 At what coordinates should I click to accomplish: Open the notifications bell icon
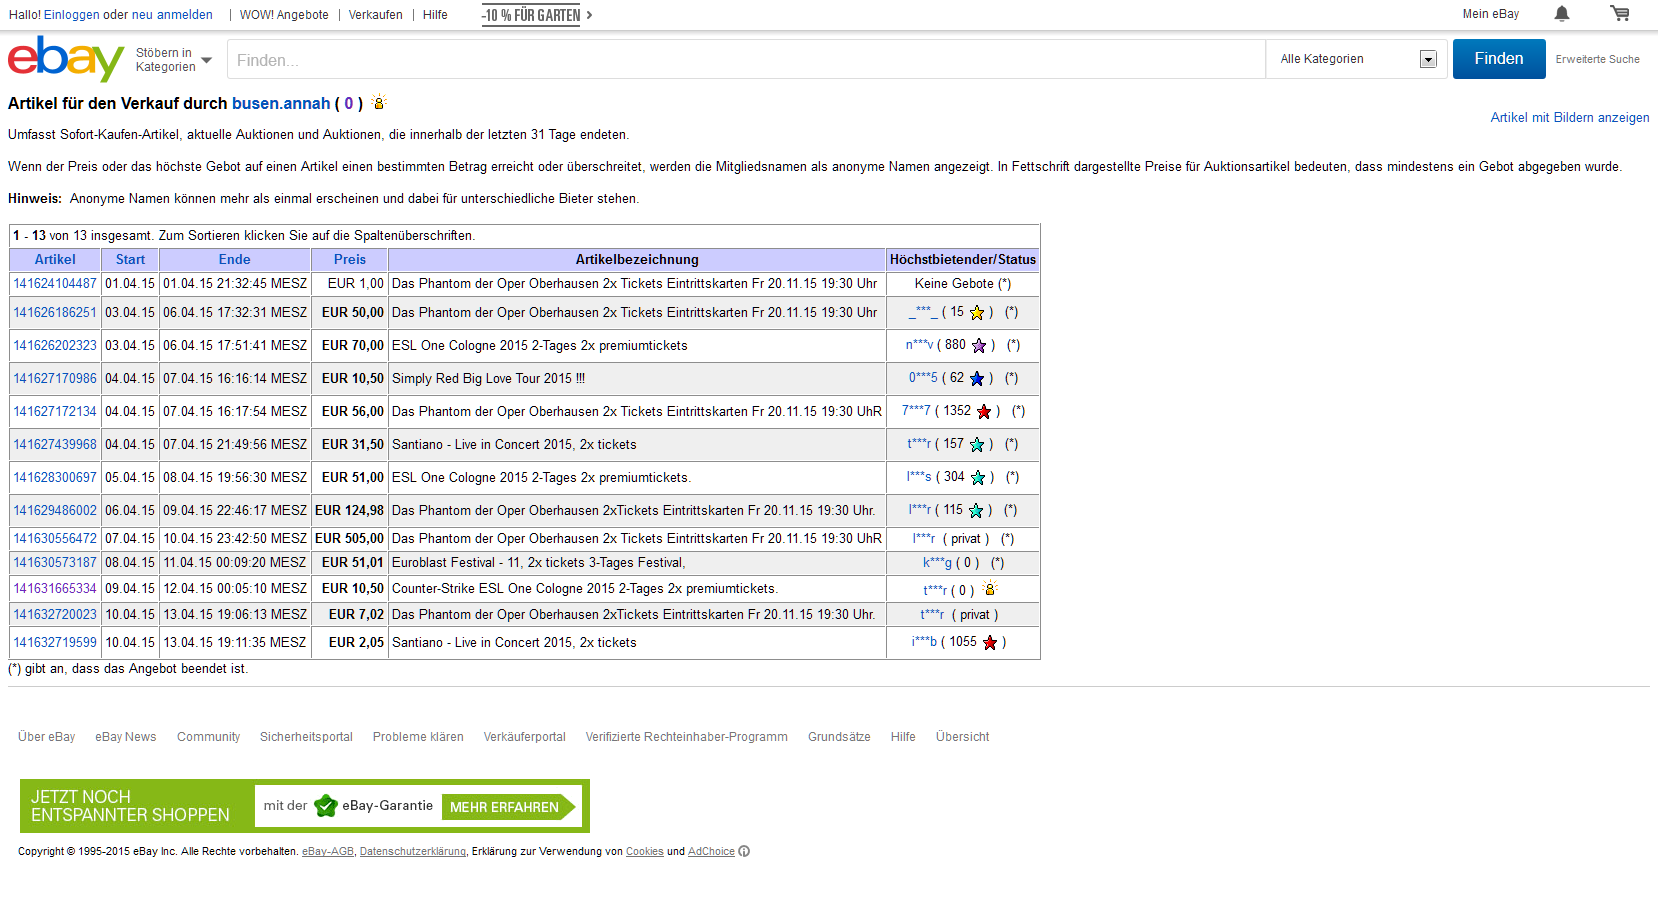(1562, 13)
